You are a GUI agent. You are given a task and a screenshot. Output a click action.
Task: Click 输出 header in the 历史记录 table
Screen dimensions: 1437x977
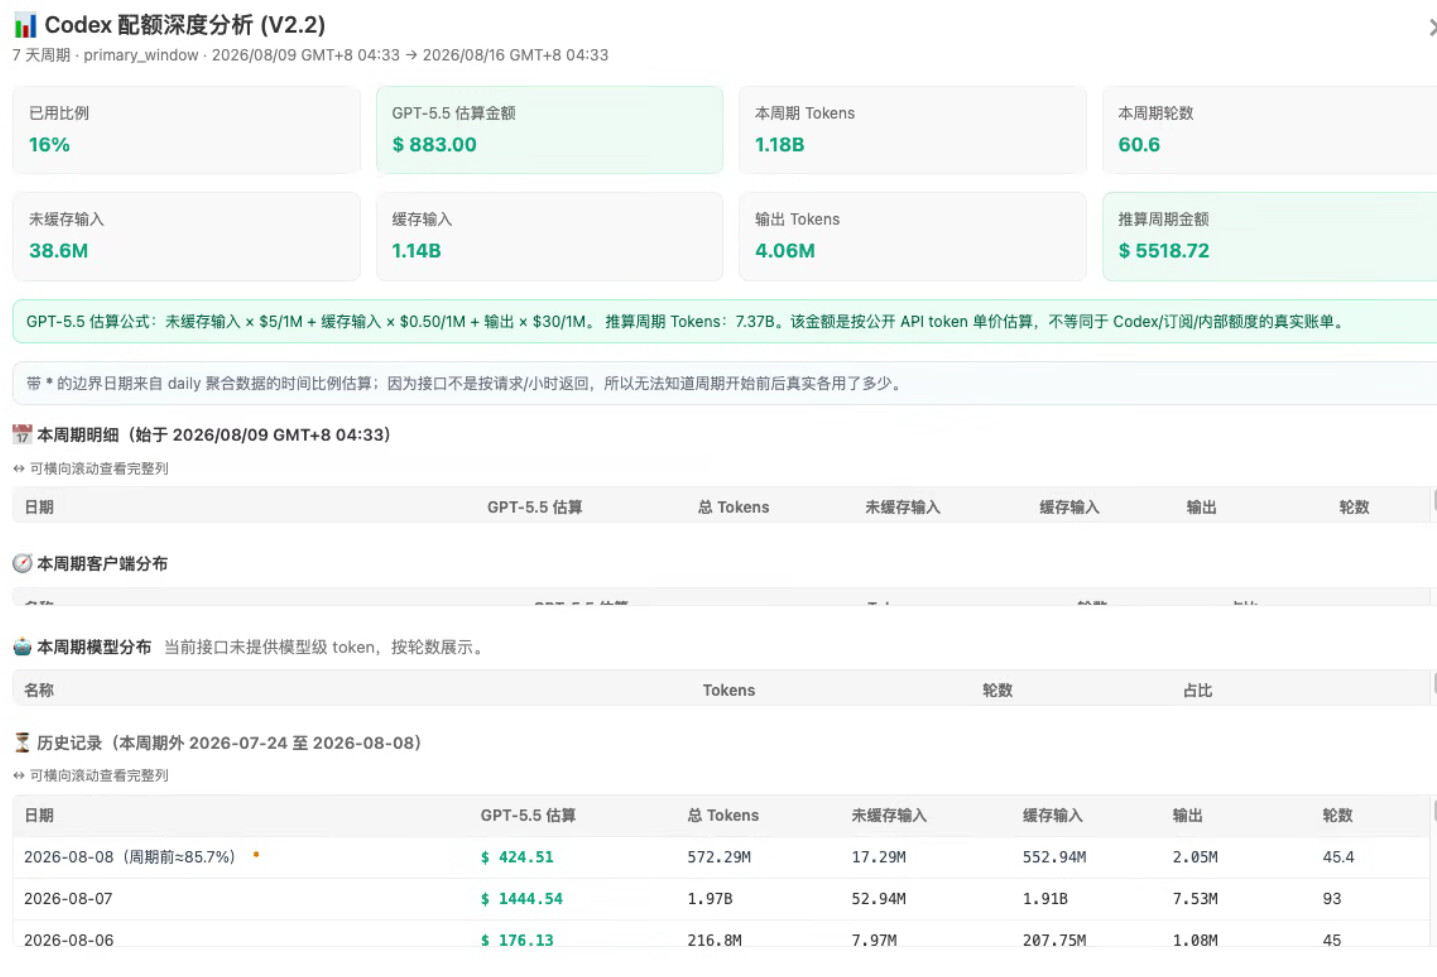(x=1187, y=815)
